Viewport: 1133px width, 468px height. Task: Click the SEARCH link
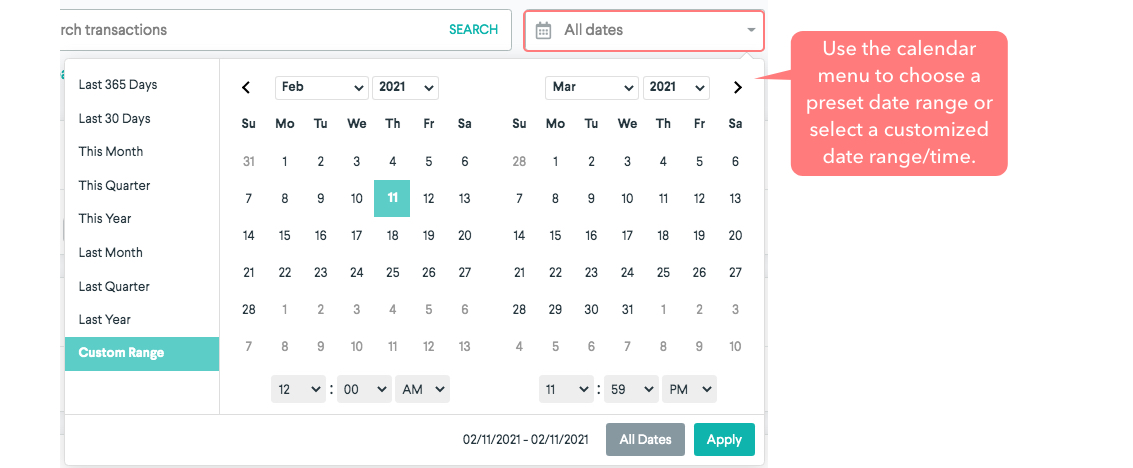click(473, 30)
